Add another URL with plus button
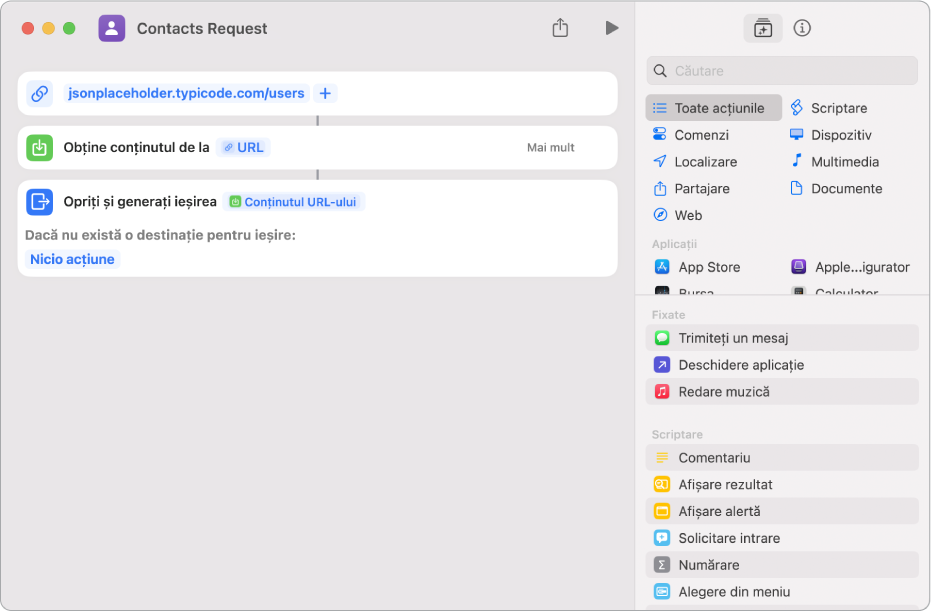 325,93
